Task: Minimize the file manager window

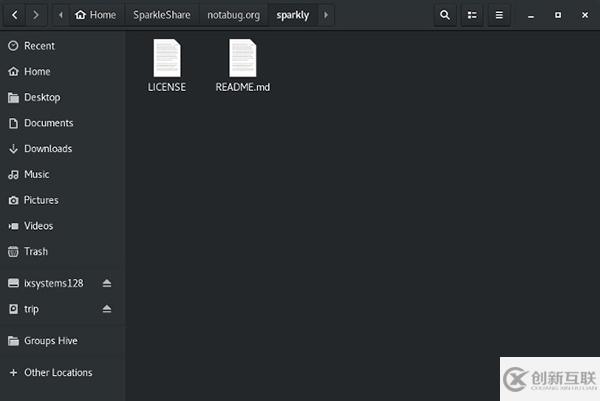Action: coord(531,16)
